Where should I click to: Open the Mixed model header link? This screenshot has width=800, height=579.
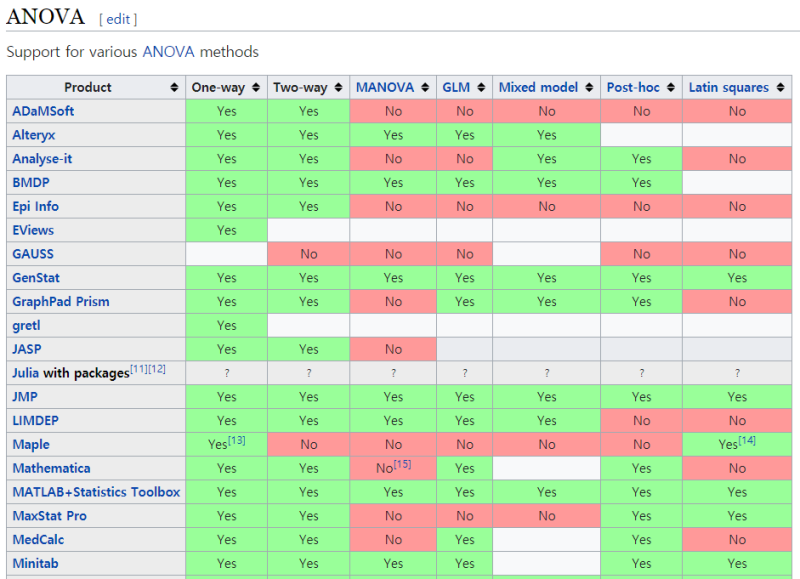pyautogui.click(x=538, y=88)
